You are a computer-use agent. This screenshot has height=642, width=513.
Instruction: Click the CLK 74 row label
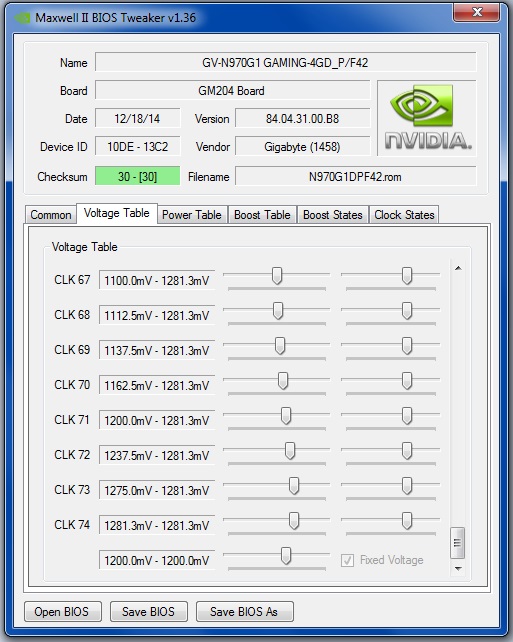pos(72,525)
